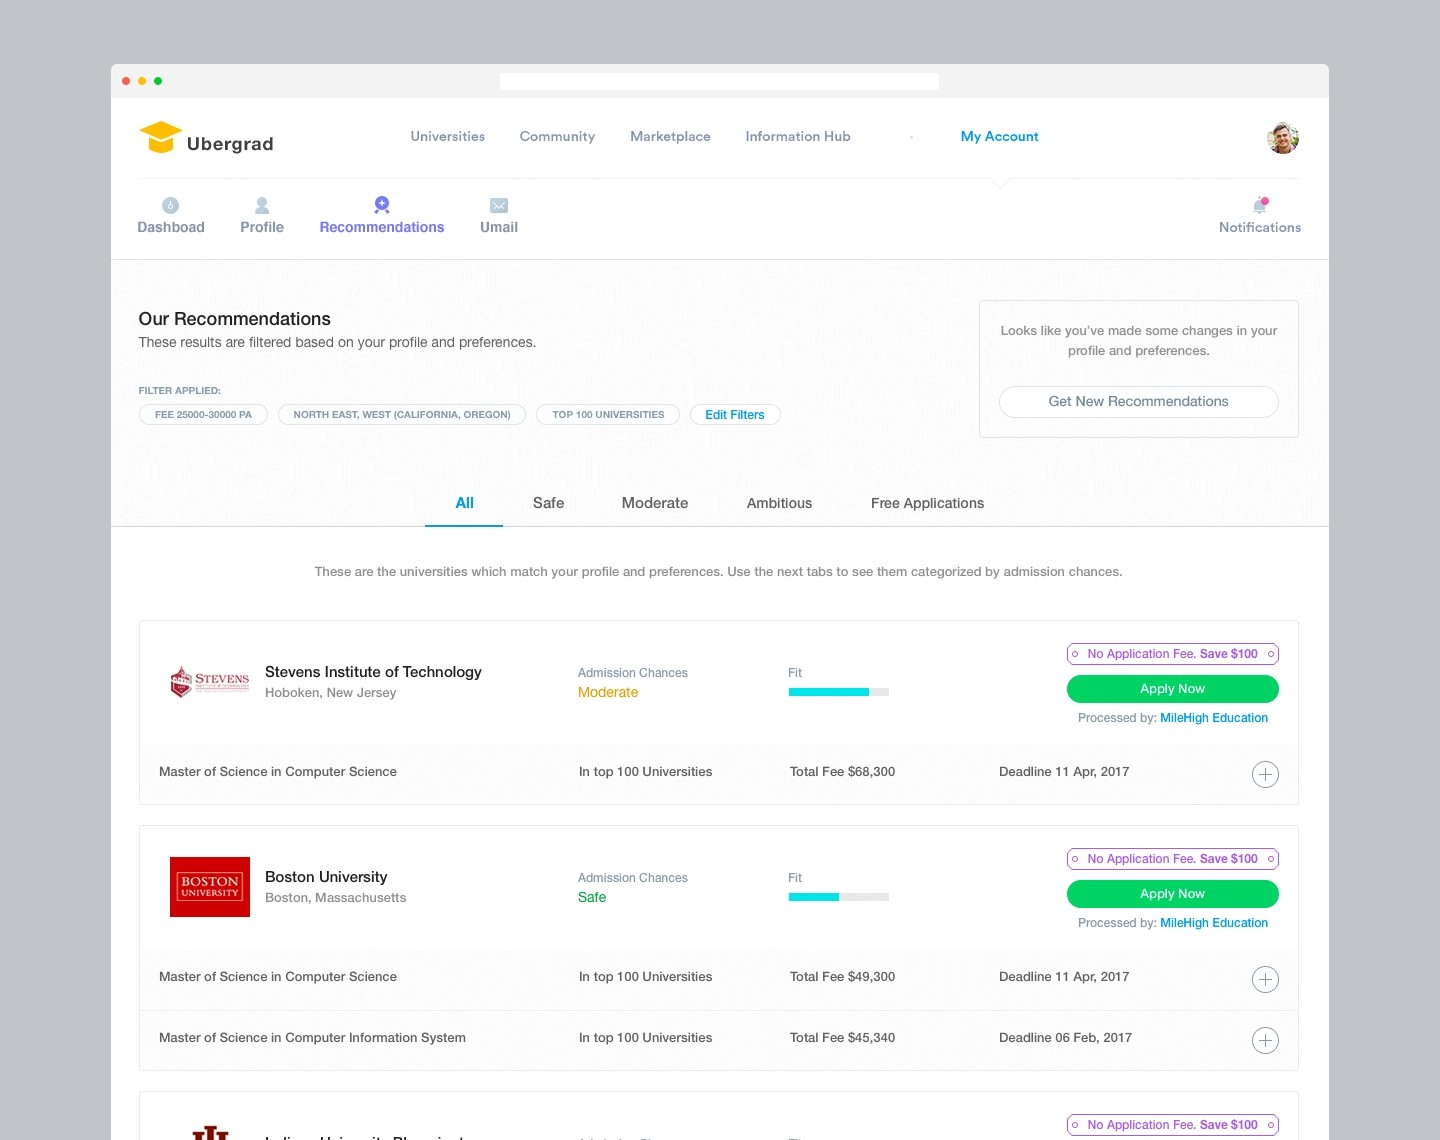Open the Boston University title
The width and height of the screenshot is (1440, 1140).
tap(326, 877)
